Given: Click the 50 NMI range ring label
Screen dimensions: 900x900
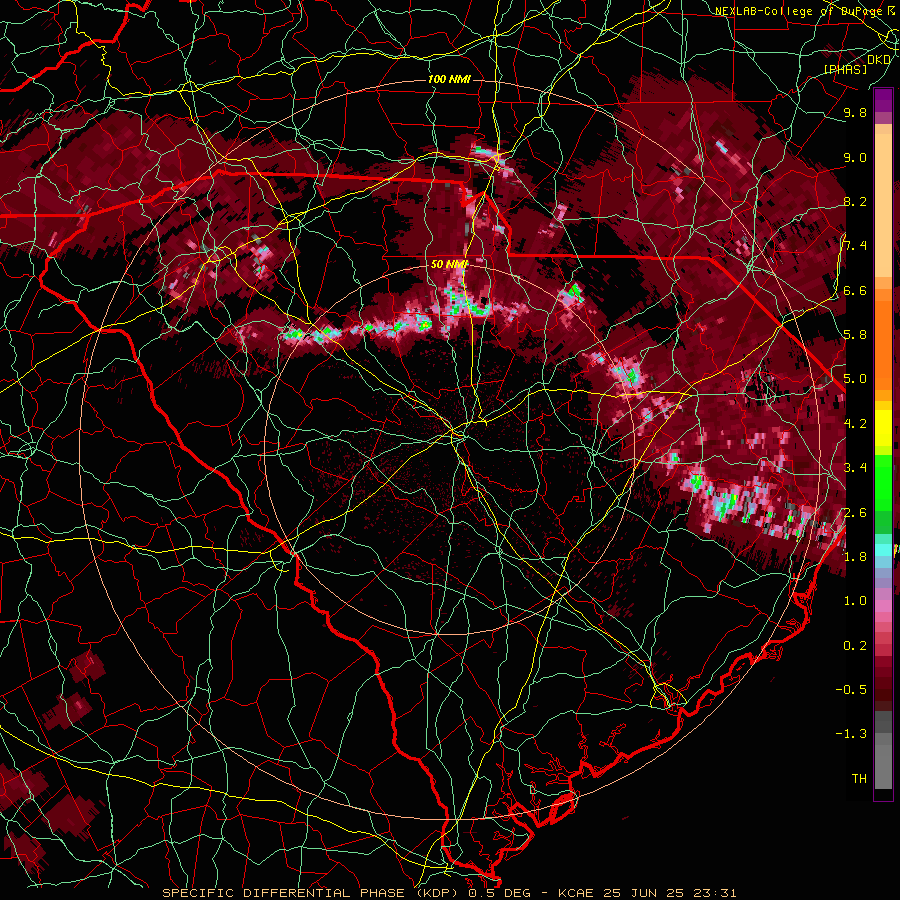Looking at the screenshot, I should [x=449, y=264].
